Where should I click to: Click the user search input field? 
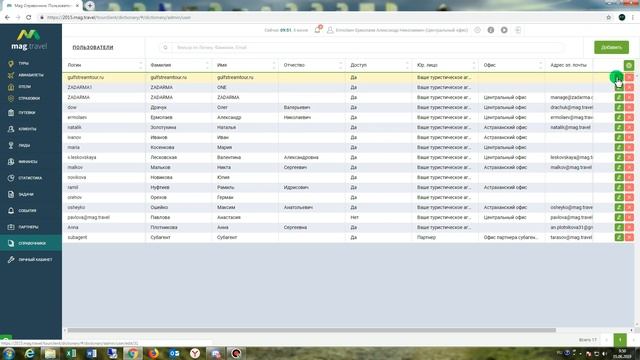pos(361,47)
